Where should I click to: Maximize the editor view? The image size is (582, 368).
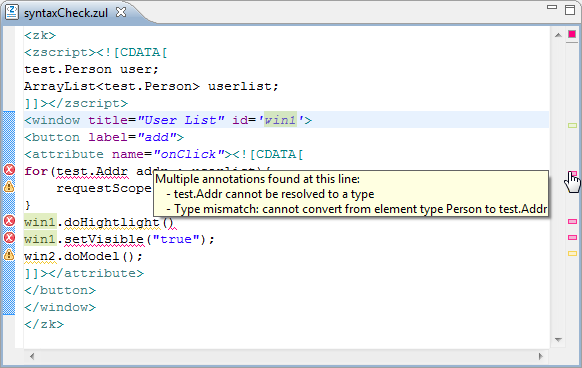pos(570,10)
